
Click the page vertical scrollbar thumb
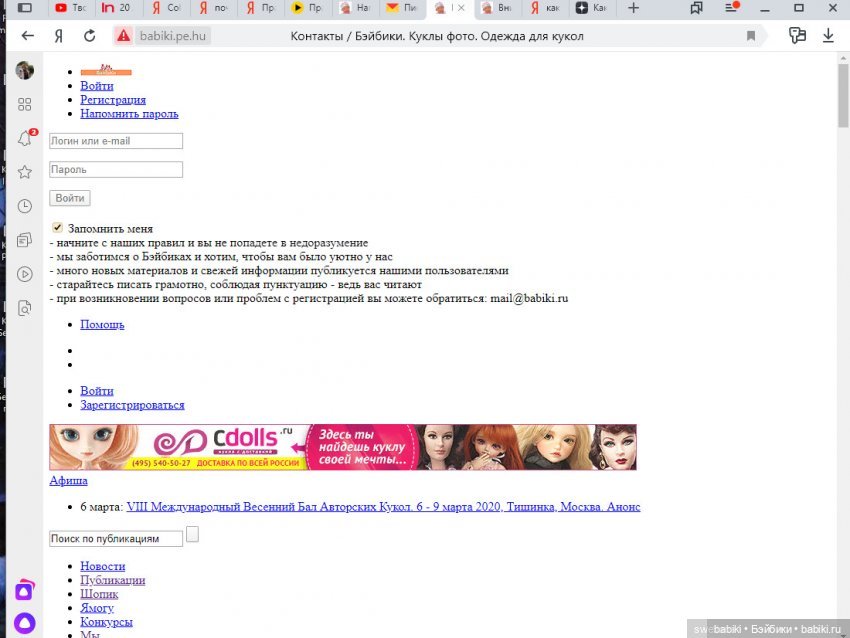pyautogui.click(x=843, y=95)
